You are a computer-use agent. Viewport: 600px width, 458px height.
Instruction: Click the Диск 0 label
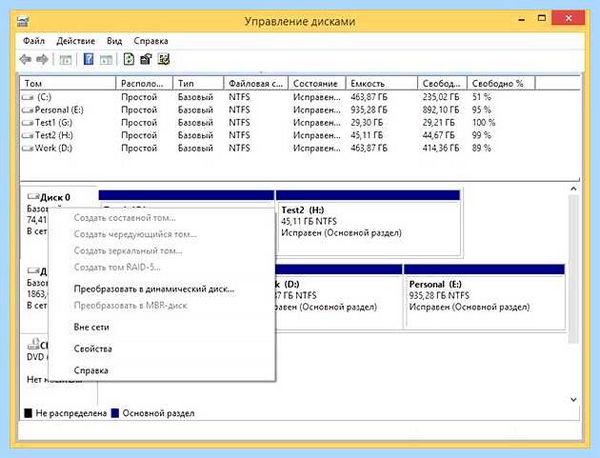click(55, 197)
